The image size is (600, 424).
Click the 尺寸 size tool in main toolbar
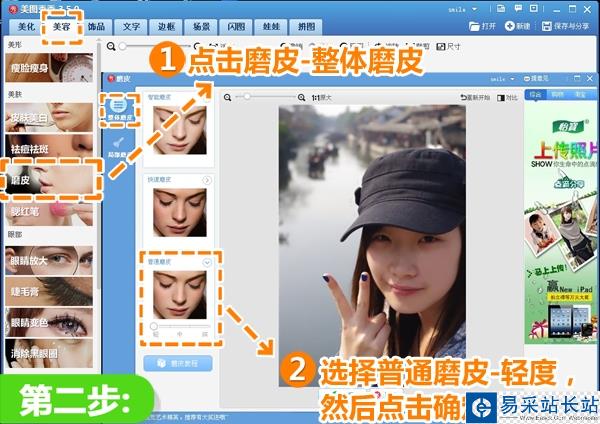[x=448, y=46]
